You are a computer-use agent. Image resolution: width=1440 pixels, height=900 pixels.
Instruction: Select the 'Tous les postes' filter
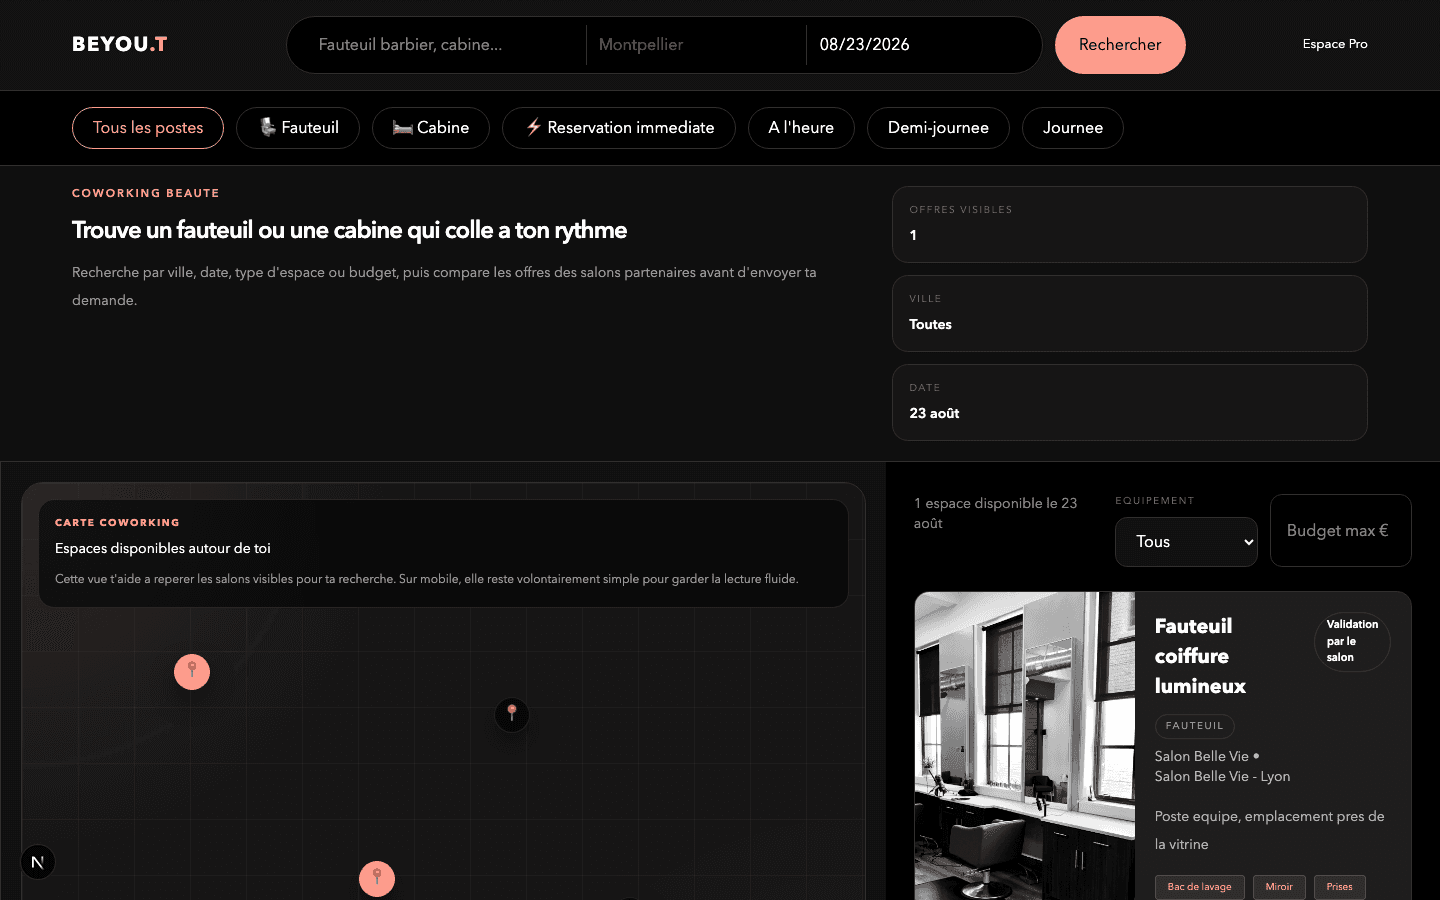(148, 128)
